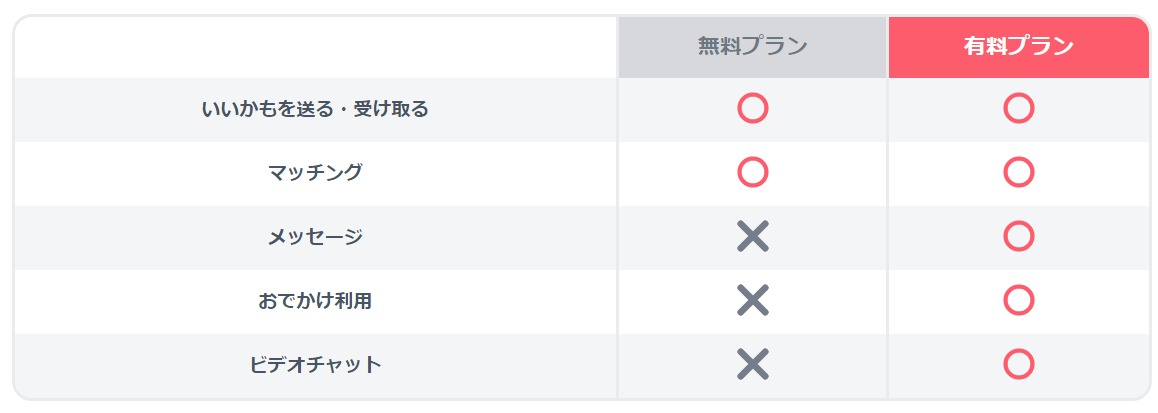Click the マッチング feature label
This screenshot has width=1158, height=413.
[x=315, y=173]
